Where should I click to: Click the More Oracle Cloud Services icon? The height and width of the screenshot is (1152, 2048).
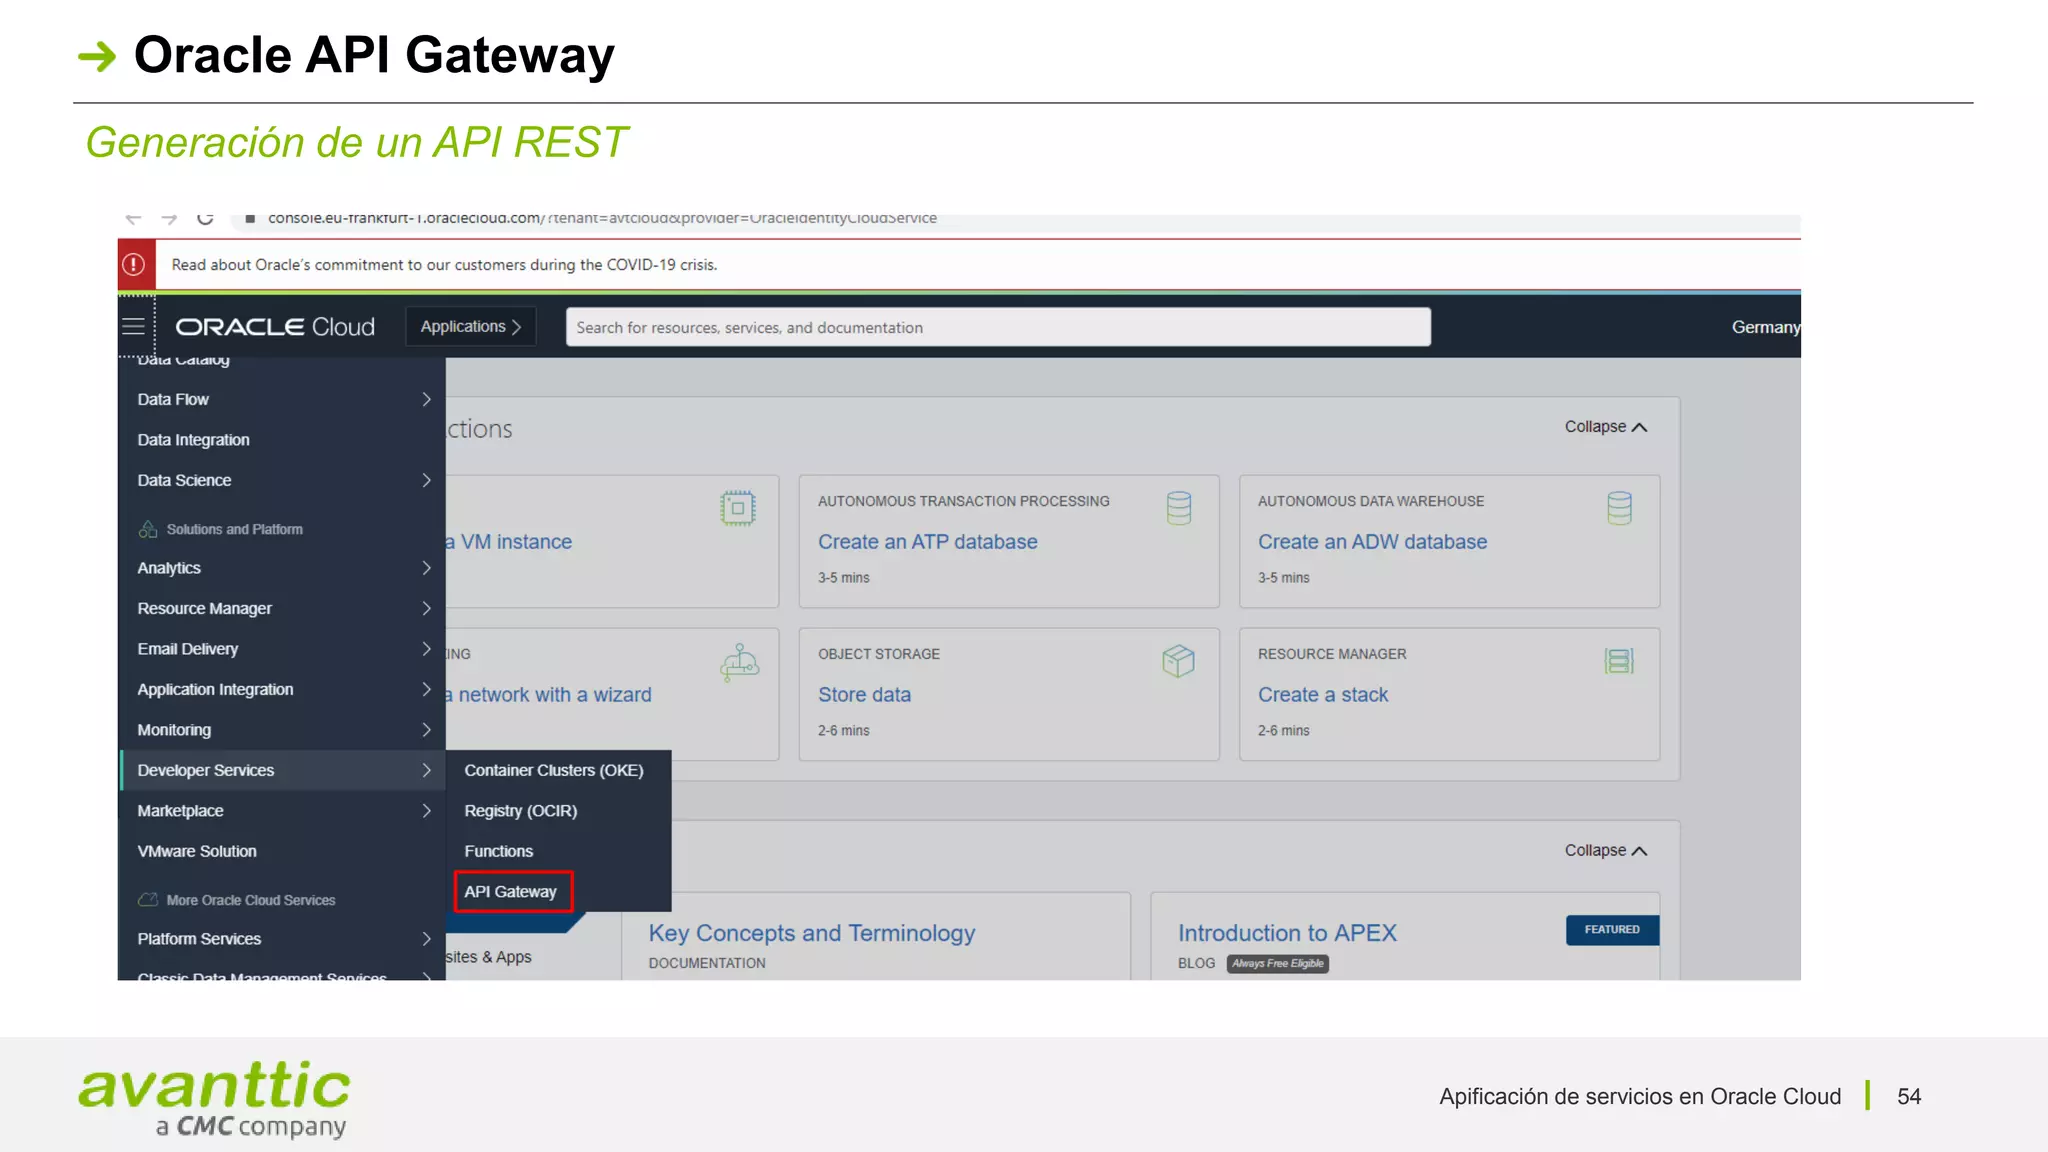coord(148,900)
